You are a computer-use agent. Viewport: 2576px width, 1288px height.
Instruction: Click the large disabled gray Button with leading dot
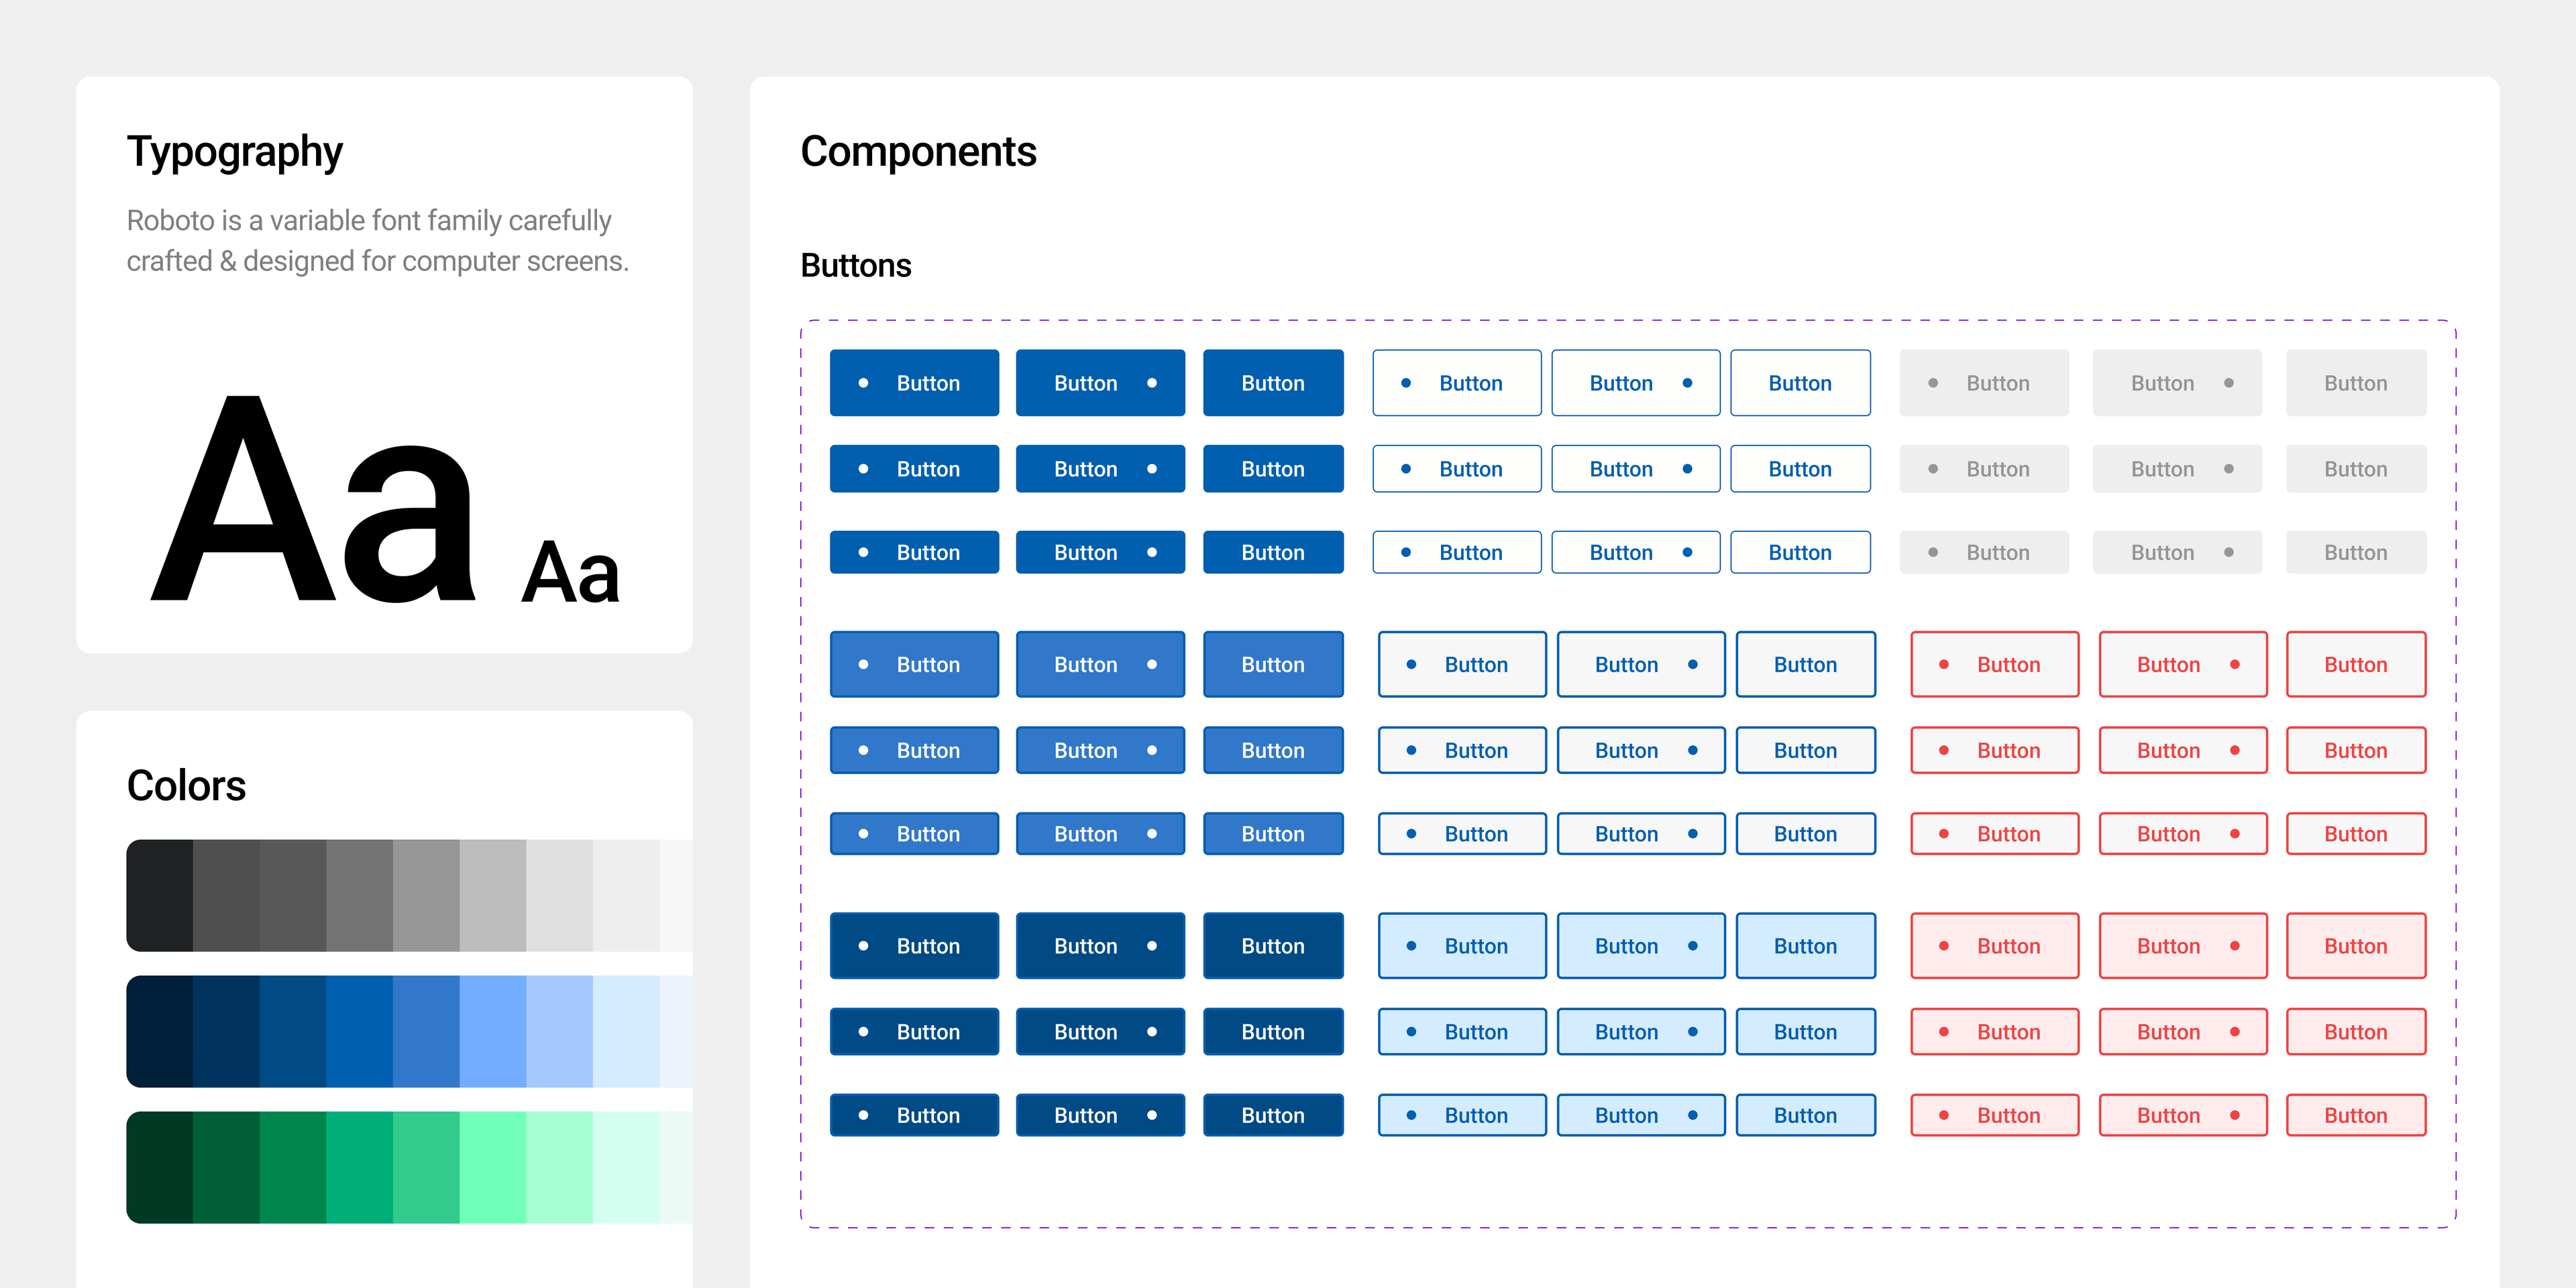[x=1984, y=383]
